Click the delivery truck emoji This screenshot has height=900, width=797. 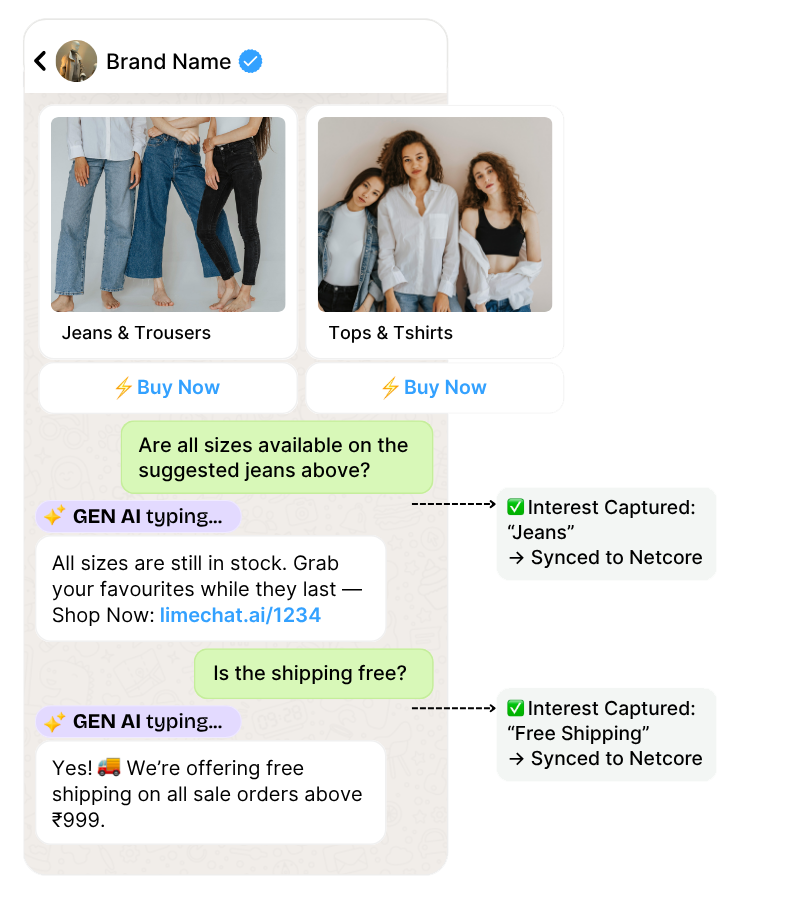tap(109, 767)
